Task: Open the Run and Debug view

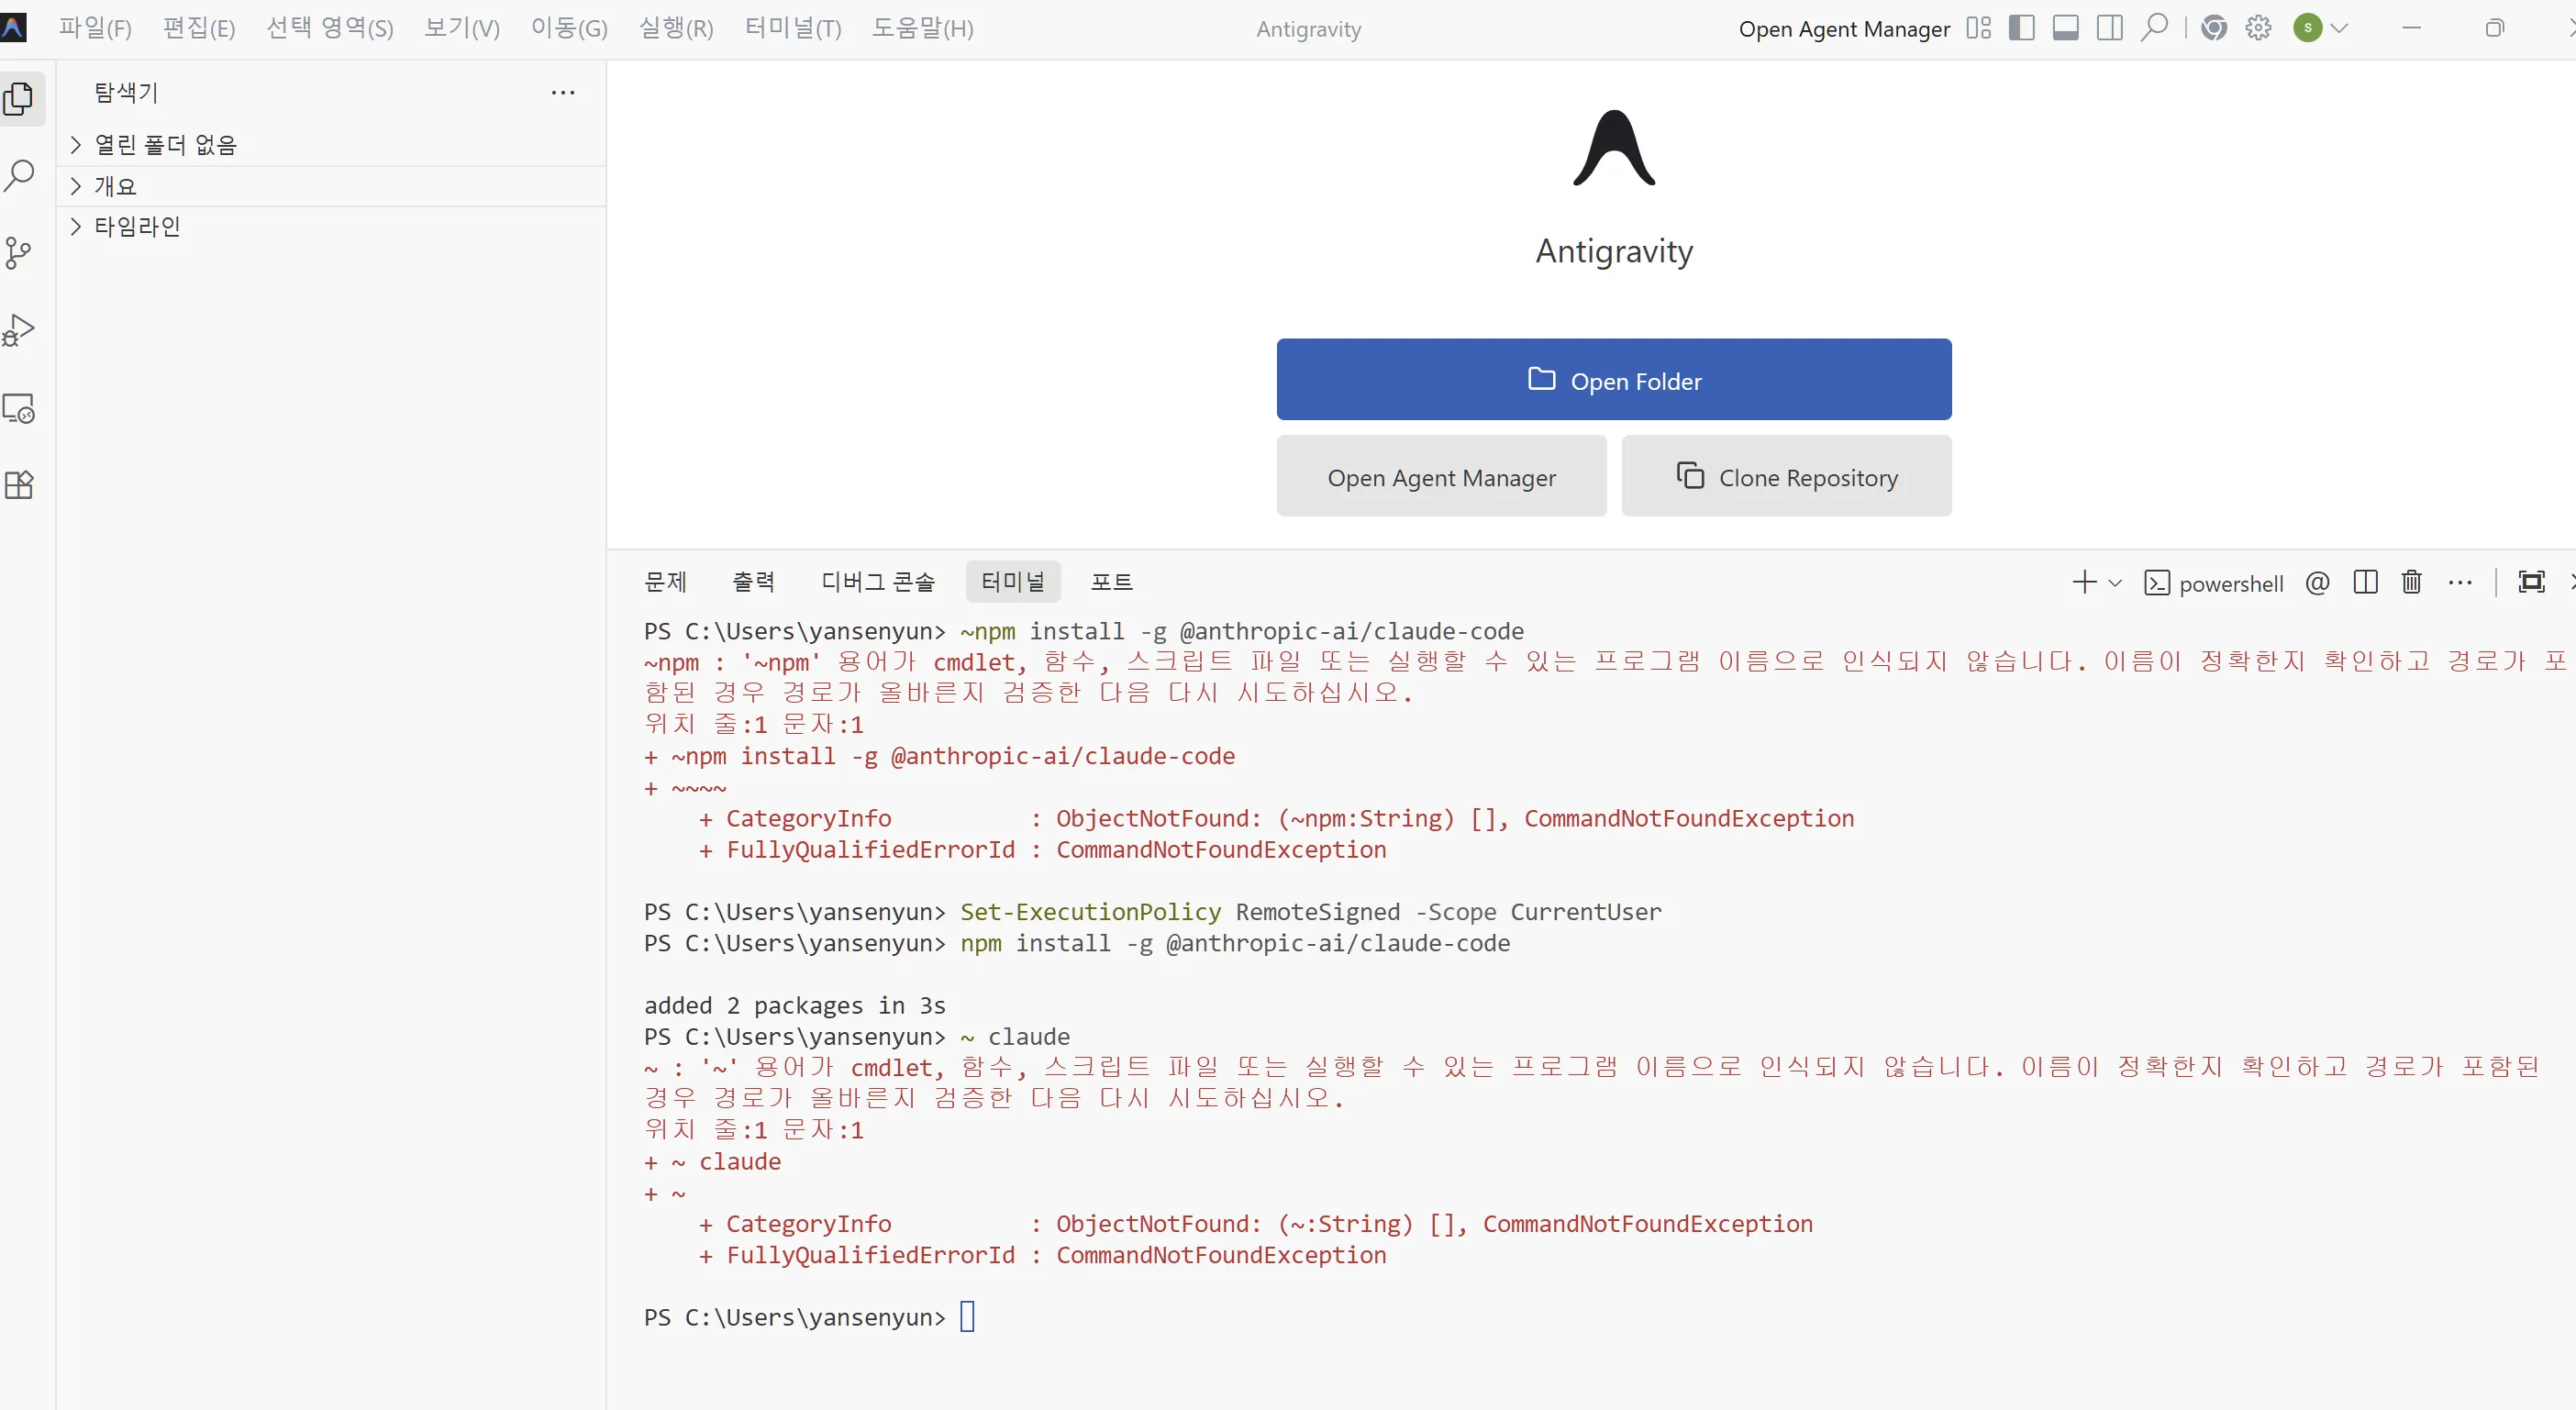Action: click(x=20, y=330)
